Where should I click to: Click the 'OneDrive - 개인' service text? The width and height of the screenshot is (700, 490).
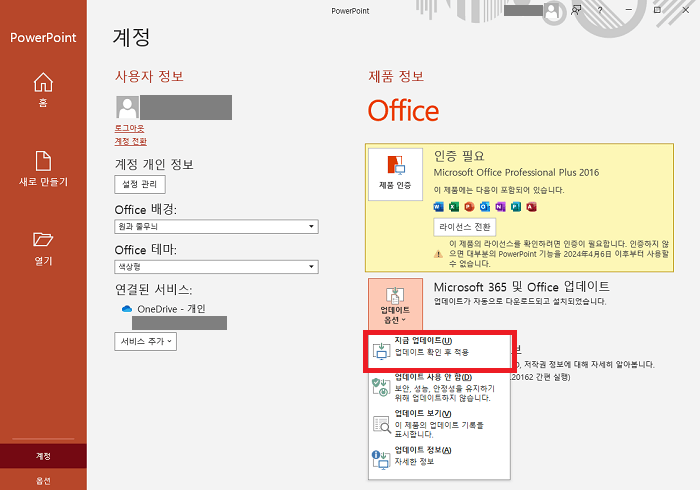171,309
